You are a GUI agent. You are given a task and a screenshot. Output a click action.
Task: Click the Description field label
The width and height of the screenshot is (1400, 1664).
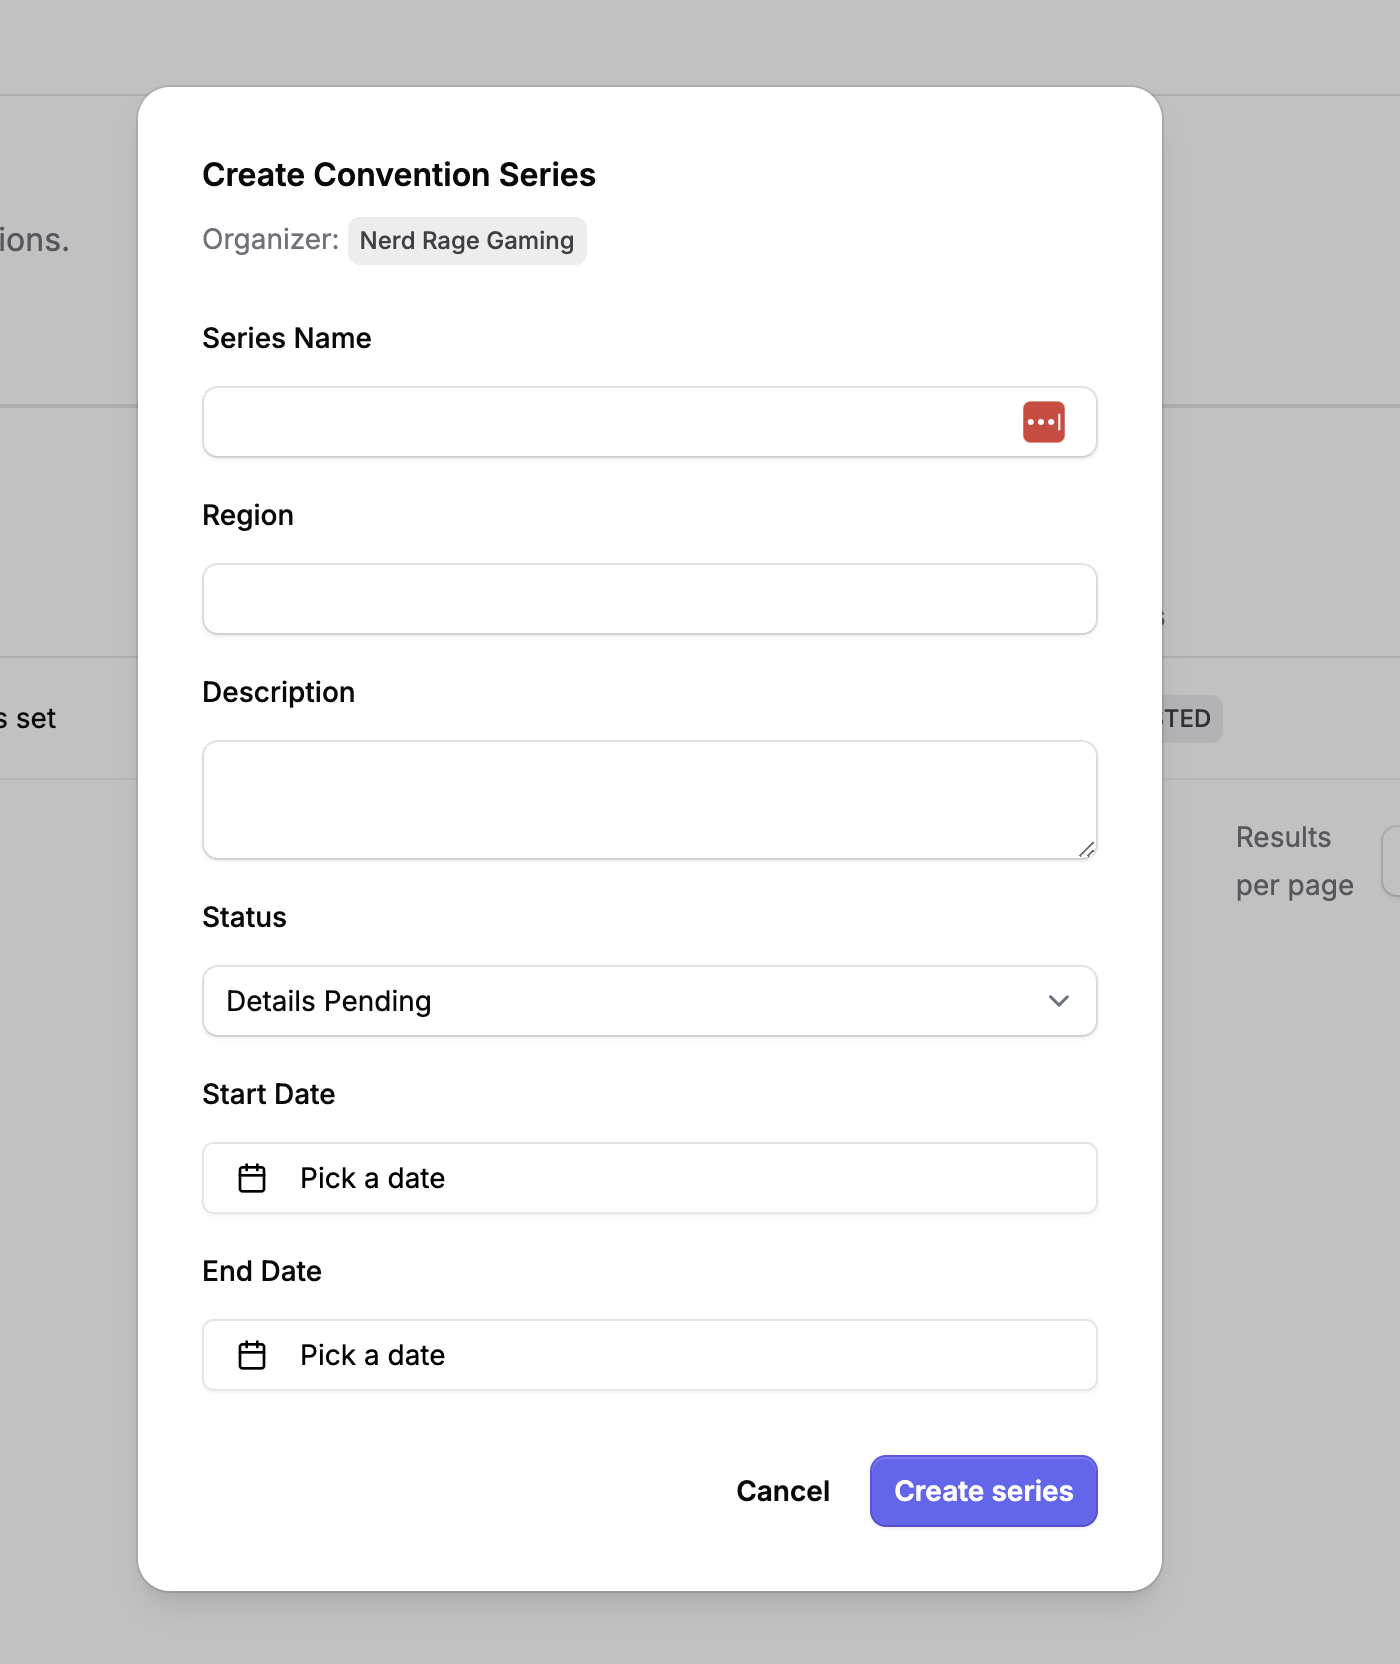[279, 692]
